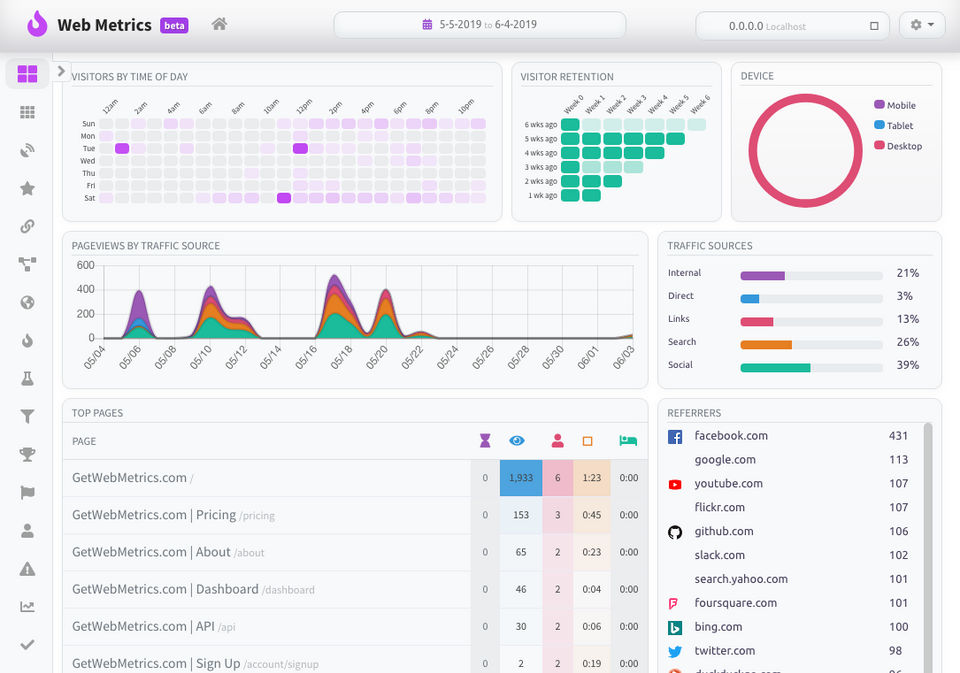Open GetWebMetrics.com | About page row
The width and height of the screenshot is (960, 673).
tap(355, 552)
